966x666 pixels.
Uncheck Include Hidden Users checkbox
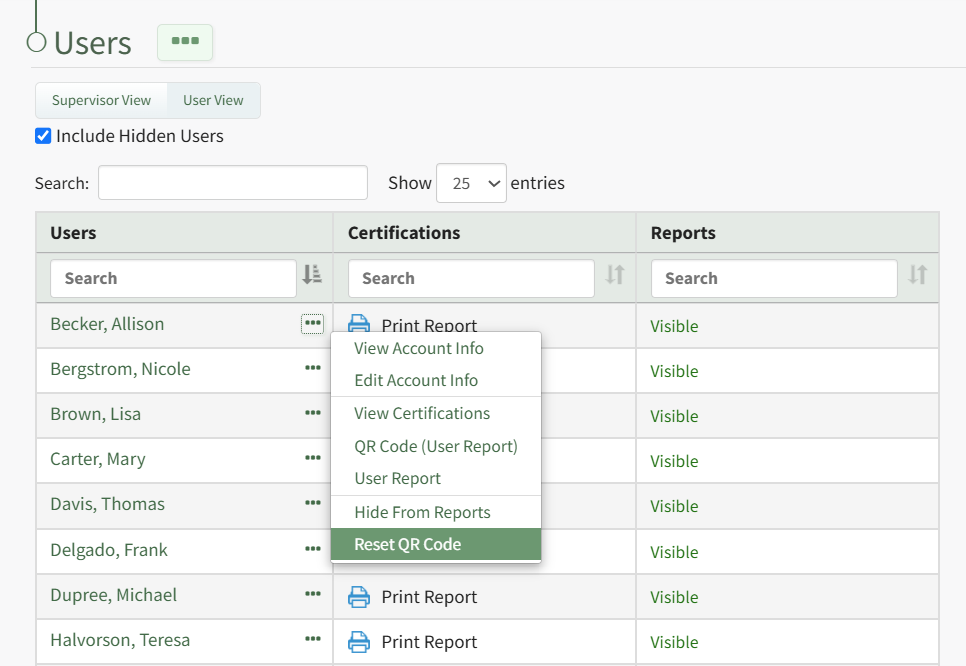43,136
